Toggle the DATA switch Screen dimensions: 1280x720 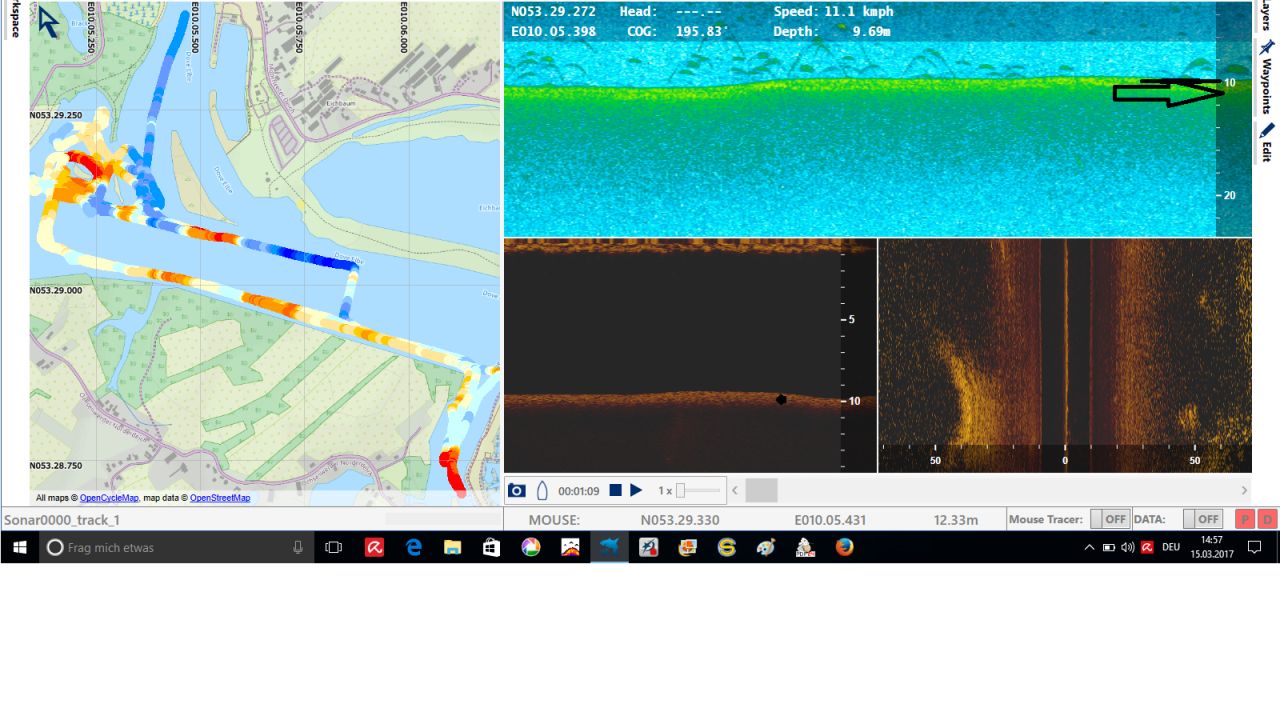click(x=1202, y=519)
